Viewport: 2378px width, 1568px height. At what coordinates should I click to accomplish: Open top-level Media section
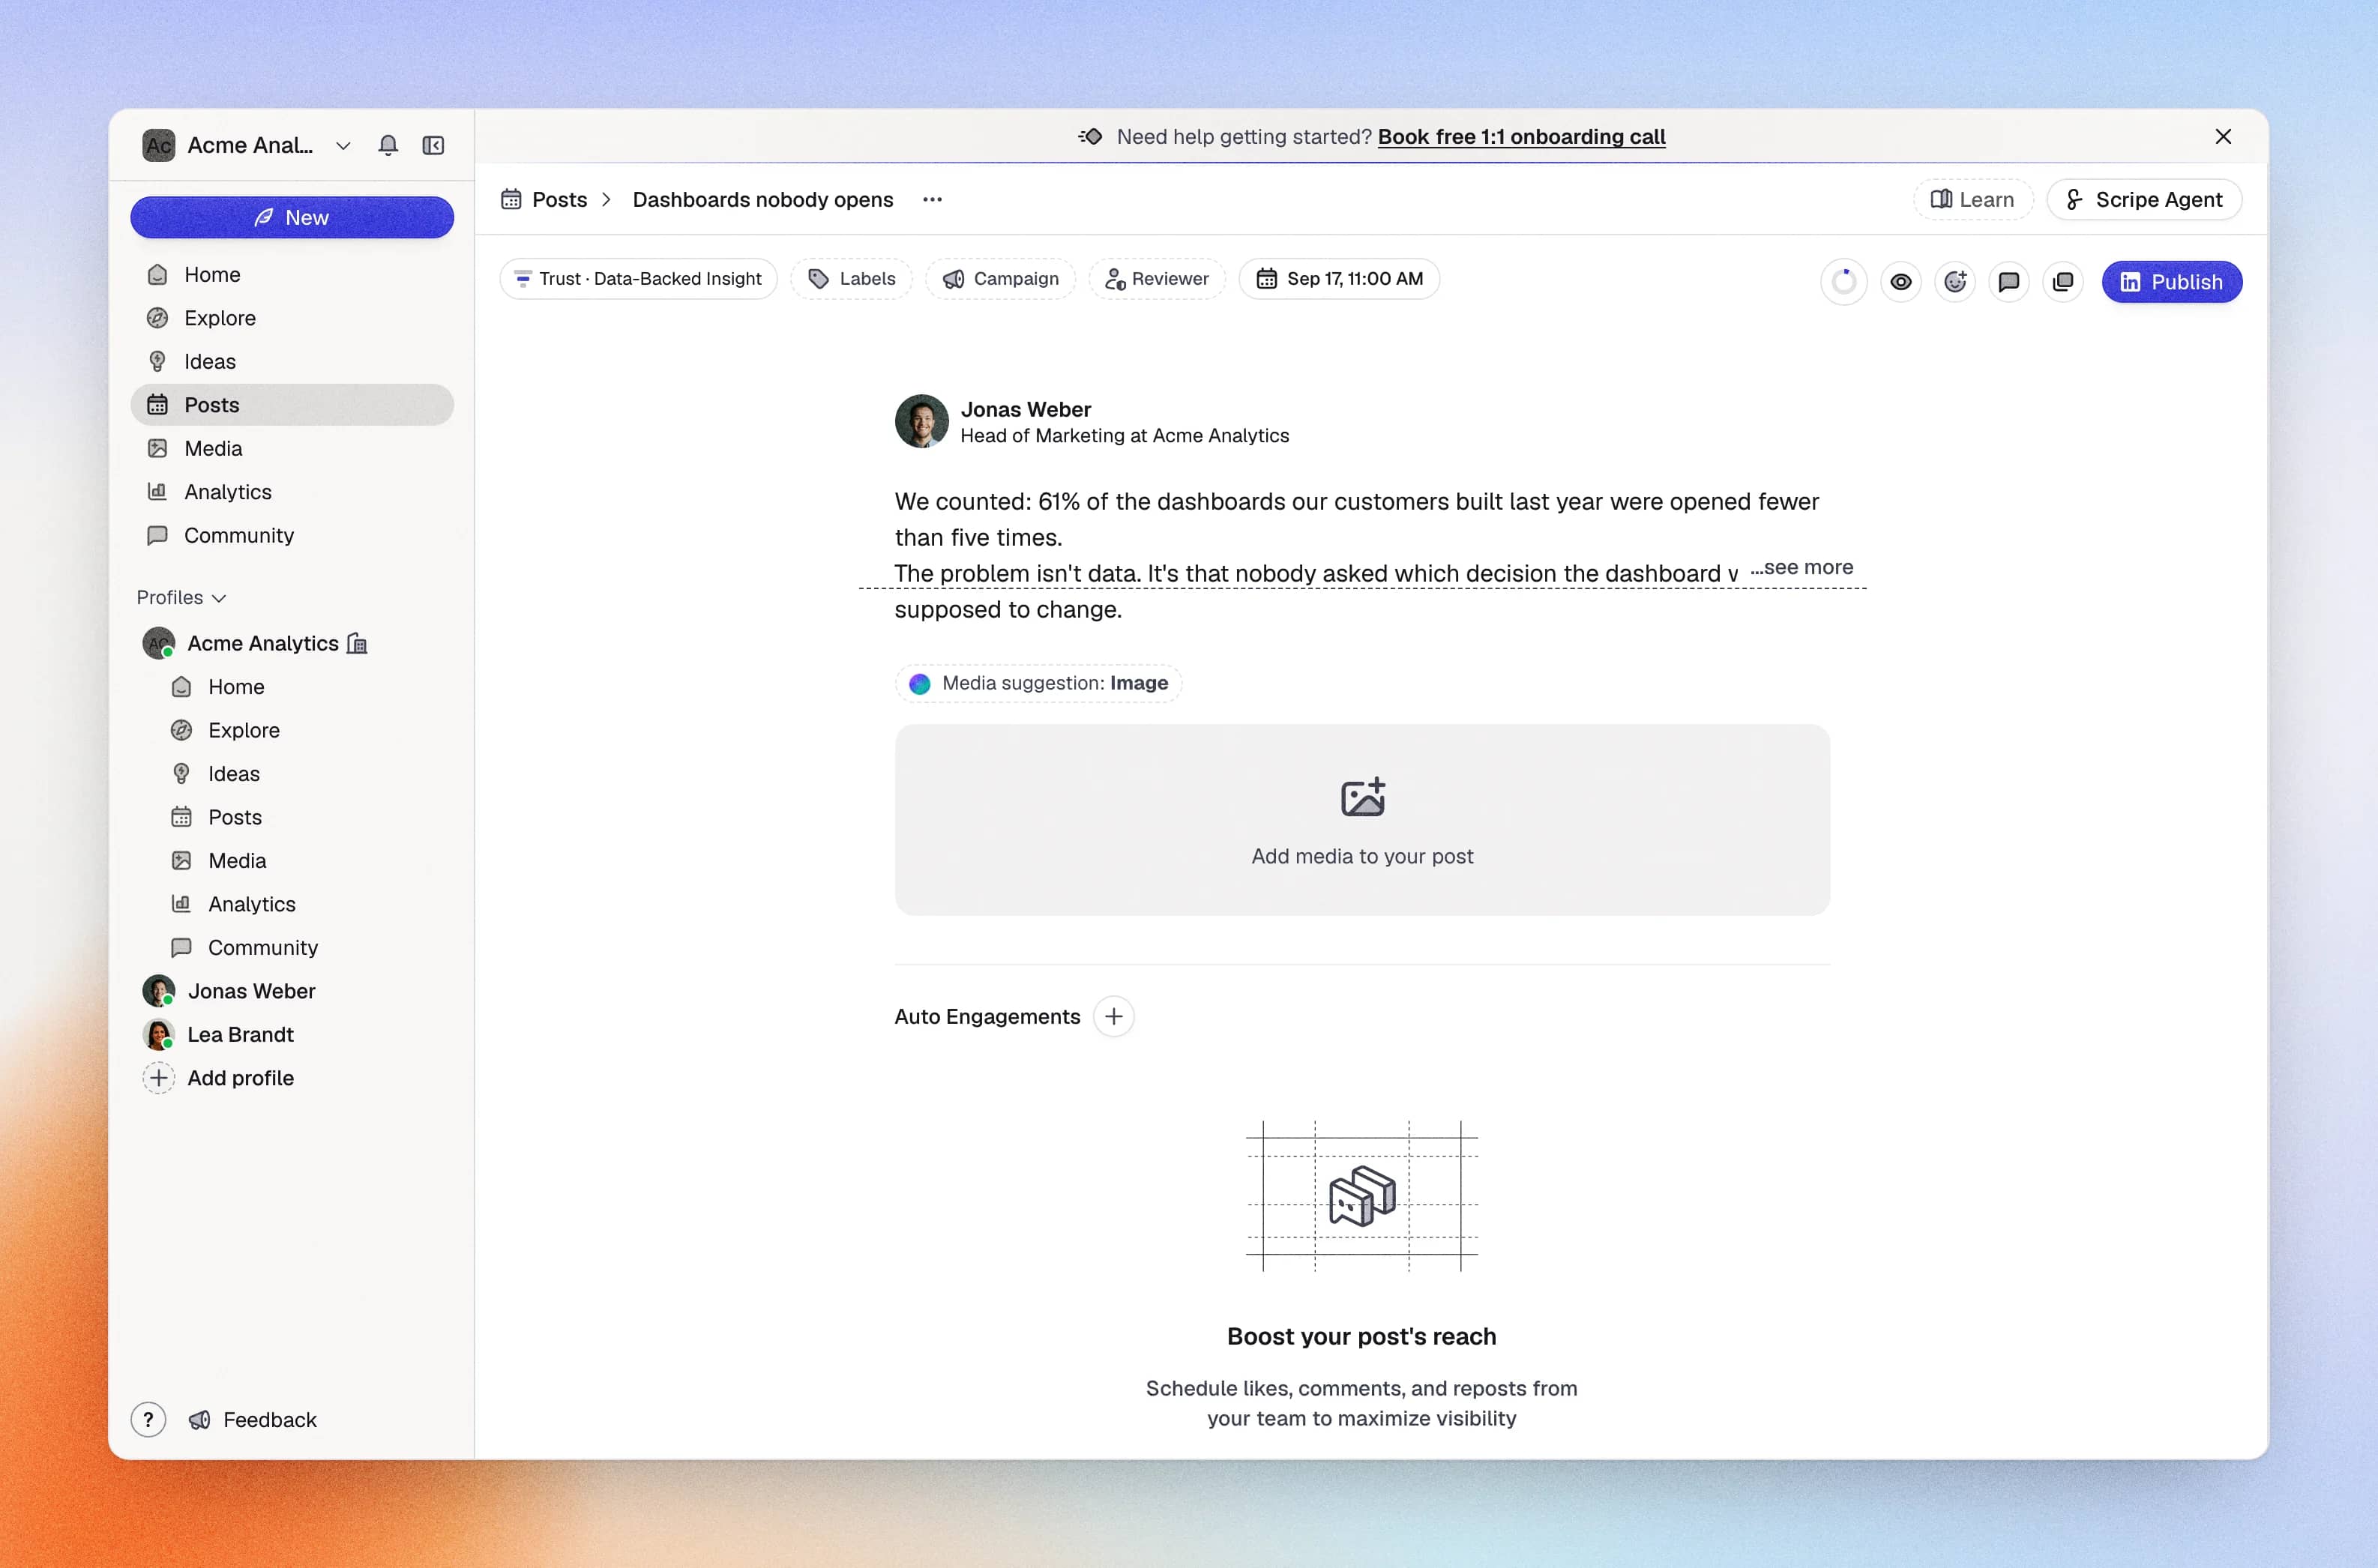[x=292, y=448]
